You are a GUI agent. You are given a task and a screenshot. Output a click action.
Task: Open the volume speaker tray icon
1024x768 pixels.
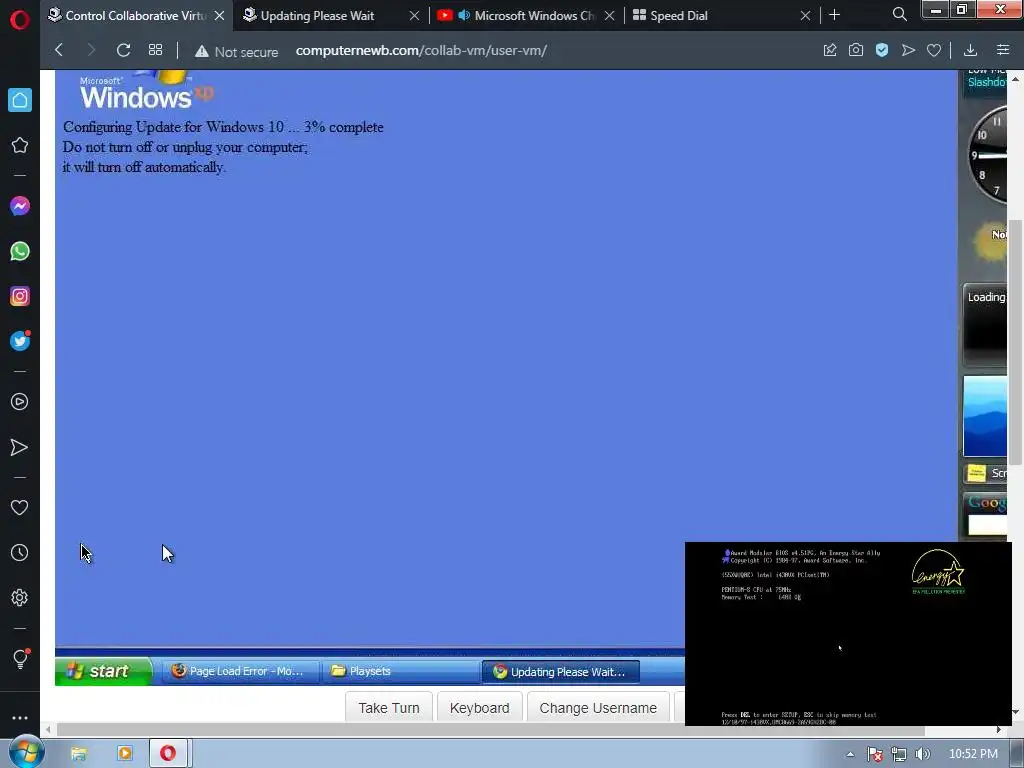(x=922, y=754)
